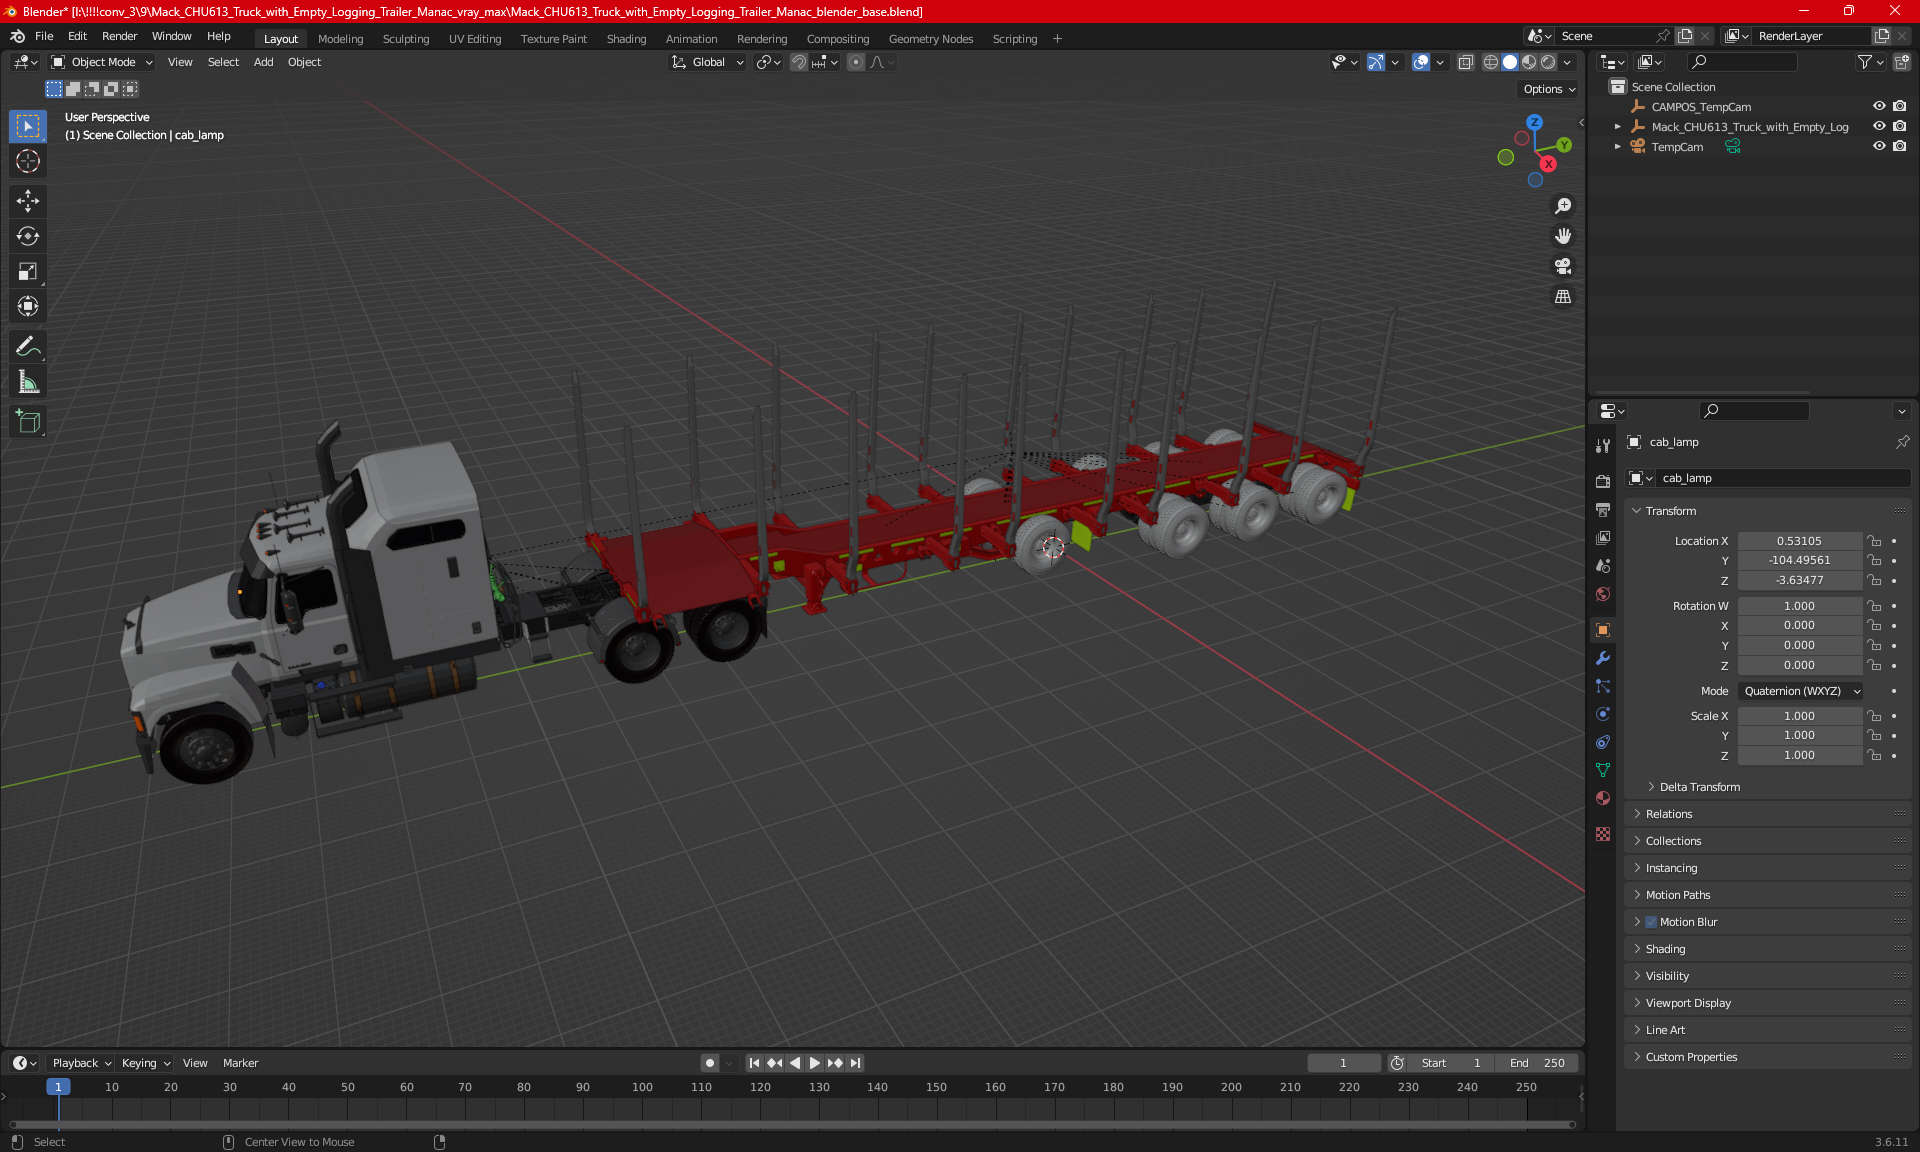The height and width of the screenshot is (1152, 1920).
Task: Choose the Measure tool
Action: [x=28, y=381]
